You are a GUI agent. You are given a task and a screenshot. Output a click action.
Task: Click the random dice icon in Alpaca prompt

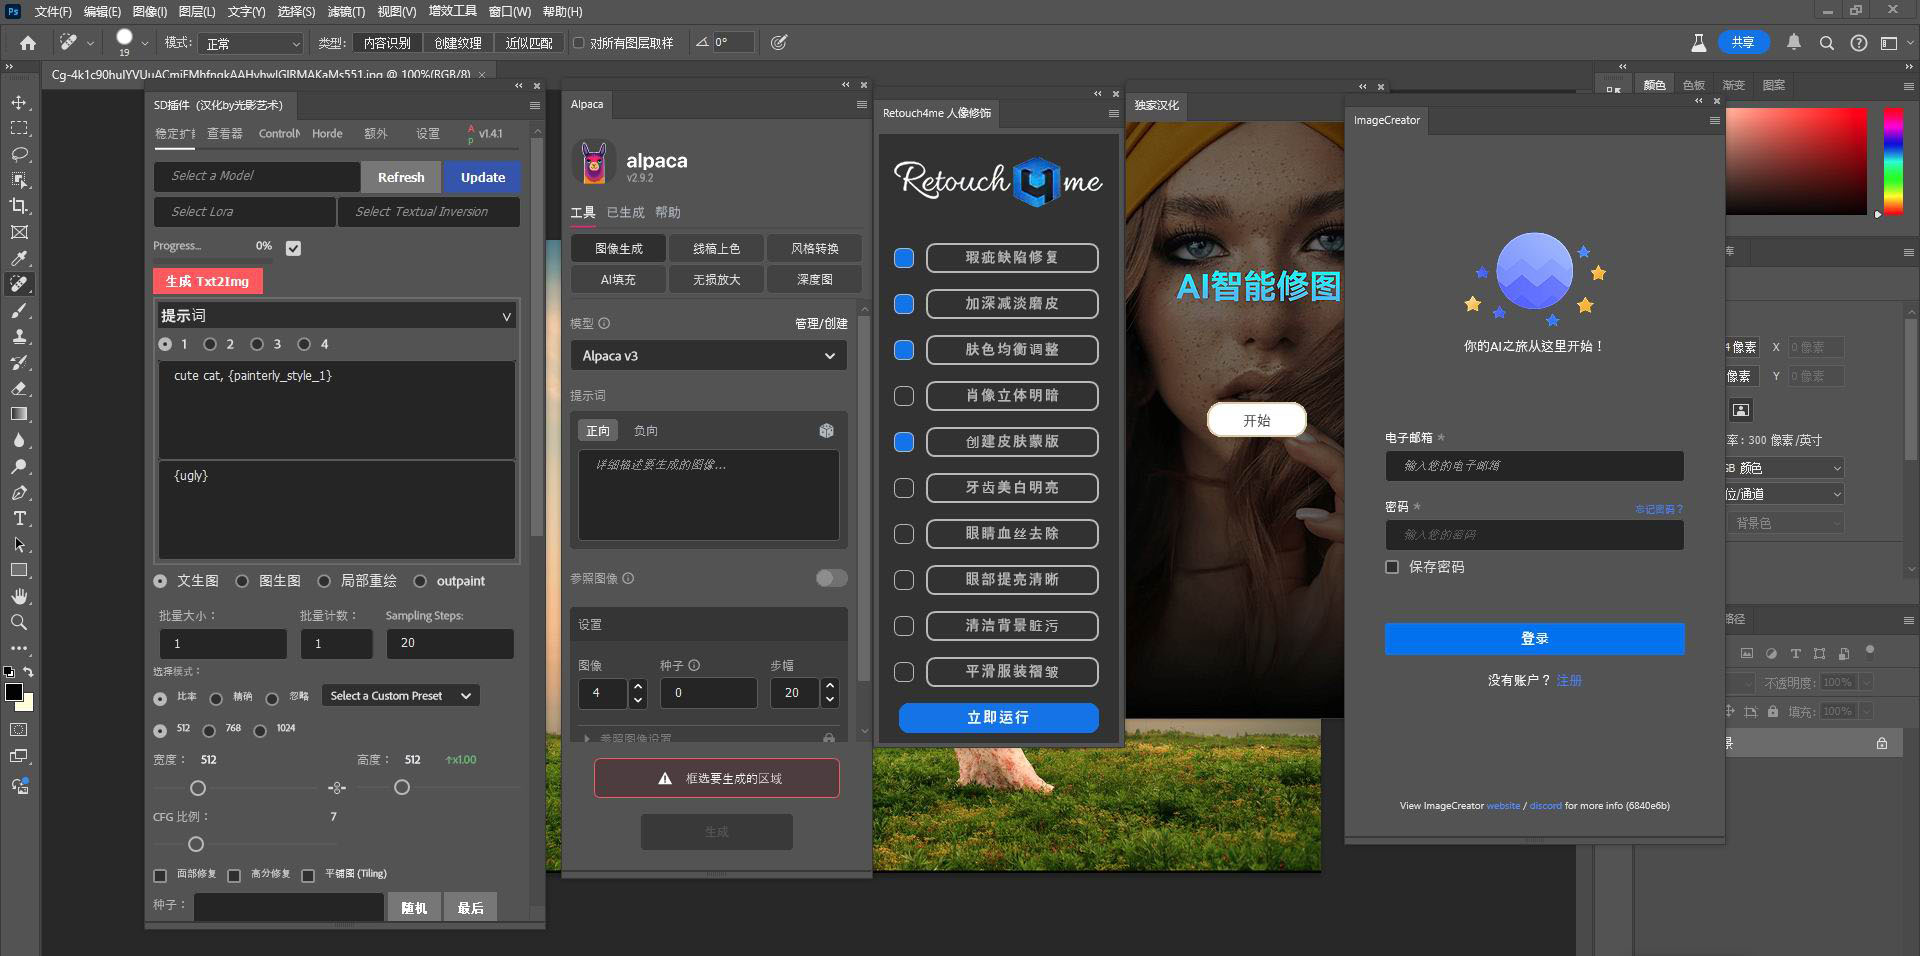[826, 430]
